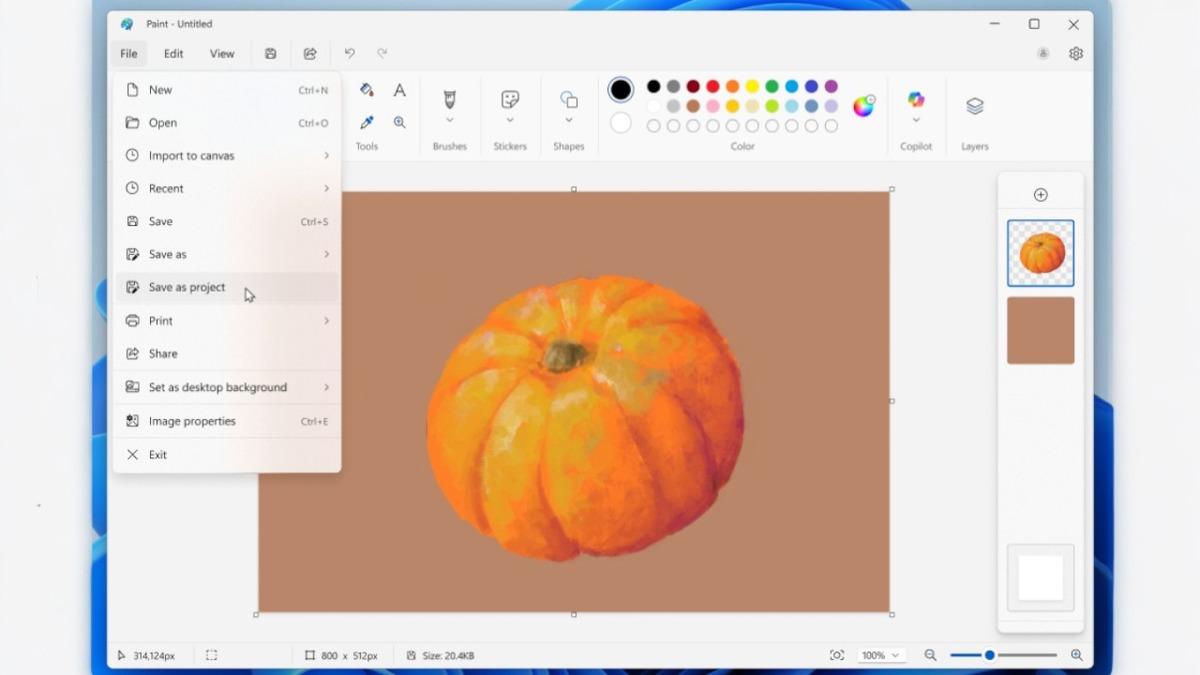Add a new layer with plus button

pyautogui.click(x=1040, y=195)
